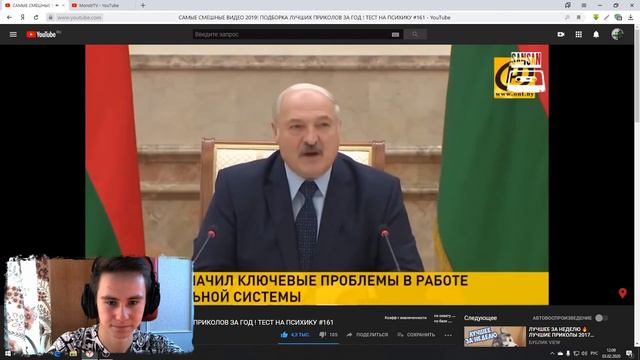The width and height of the screenshot is (640, 360).
Task: Switch to the first browser tab
Action: 31,5
